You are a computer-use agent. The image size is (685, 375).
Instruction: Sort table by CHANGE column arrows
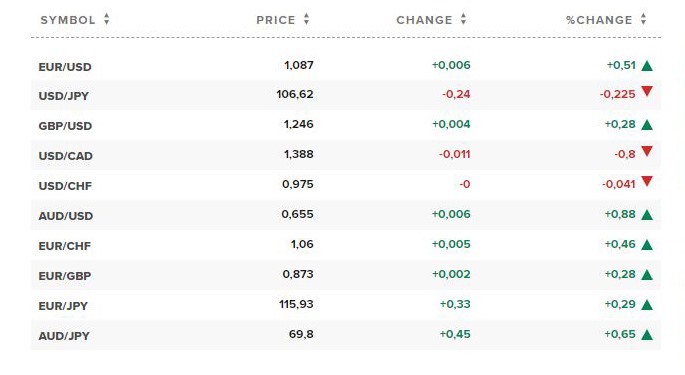[x=464, y=19]
